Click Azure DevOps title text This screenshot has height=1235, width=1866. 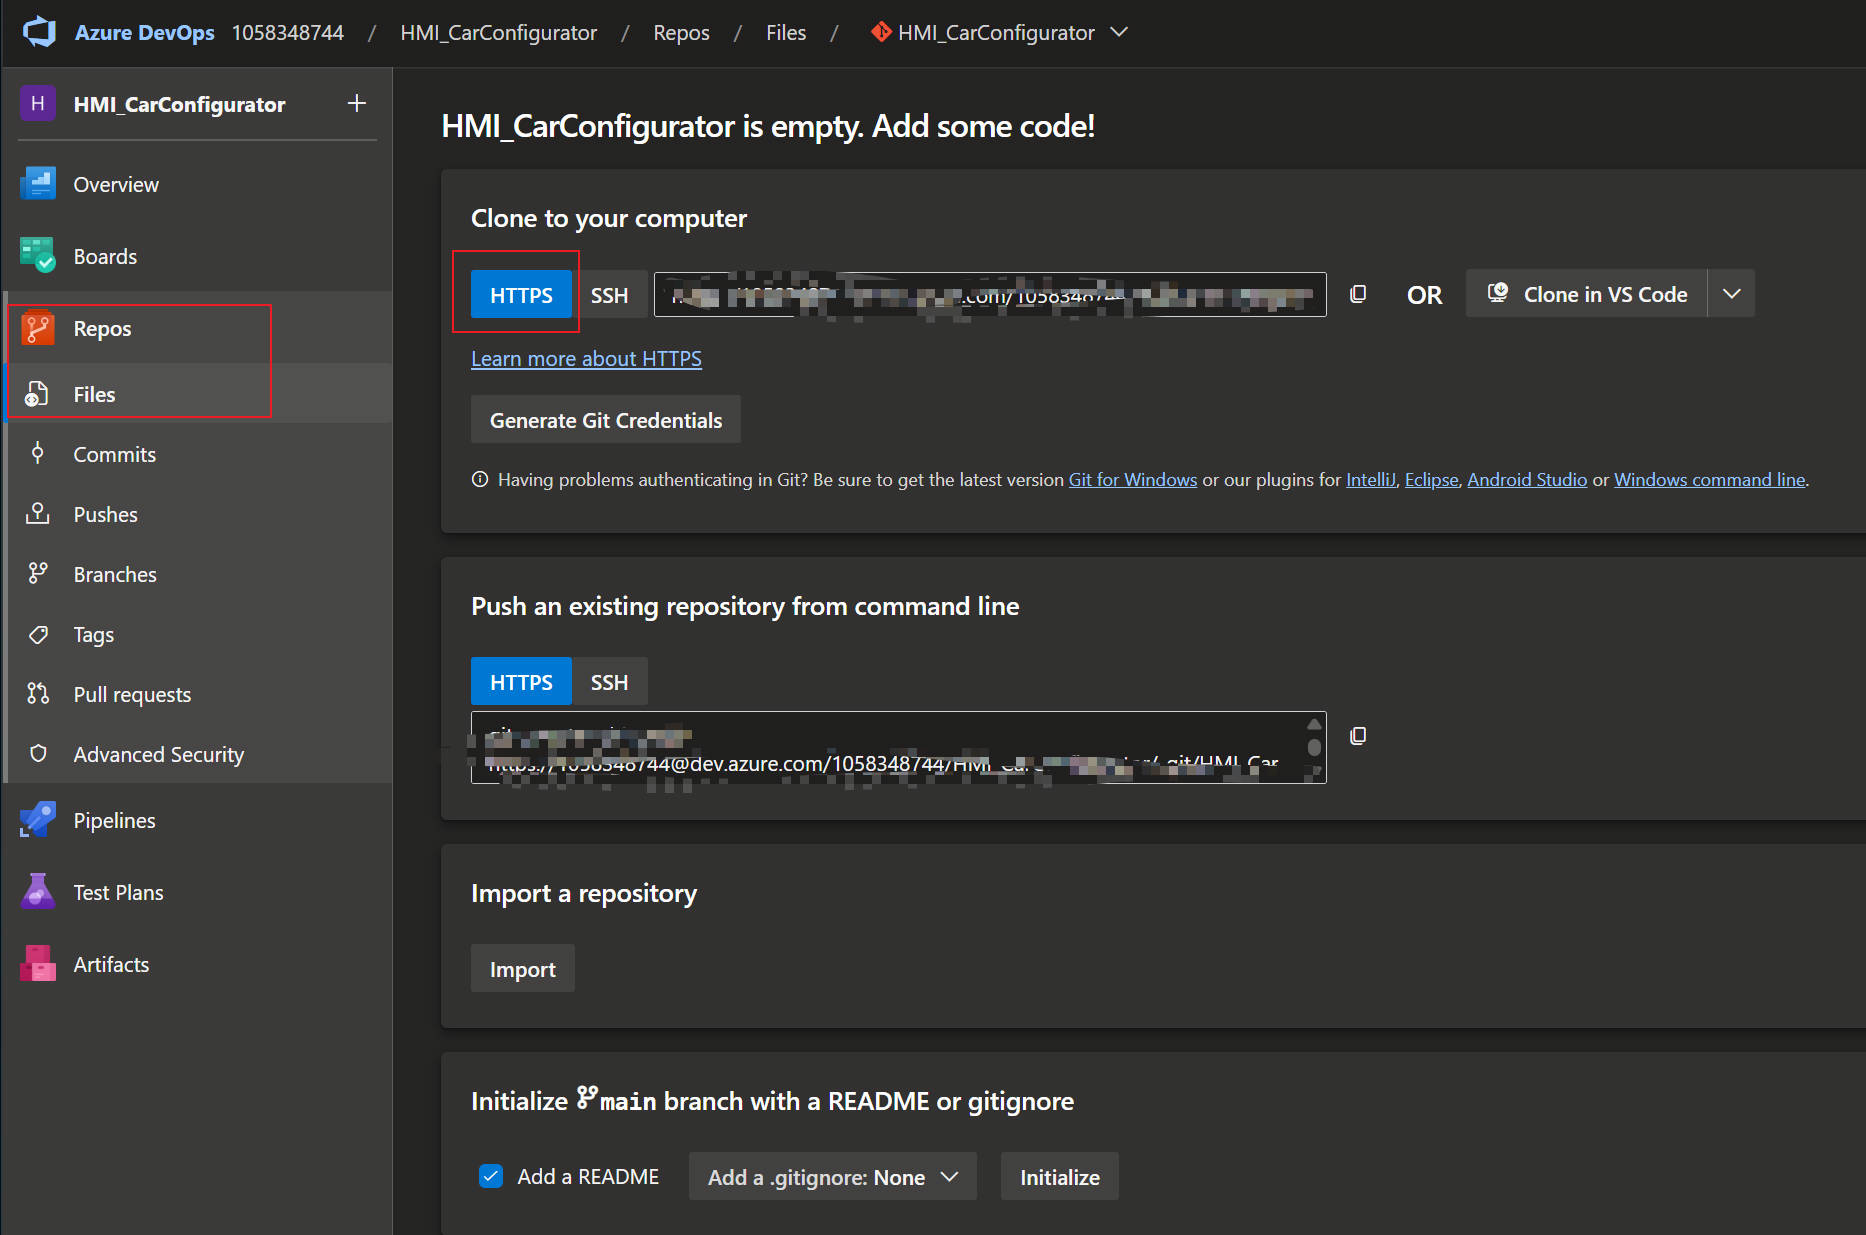(144, 32)
